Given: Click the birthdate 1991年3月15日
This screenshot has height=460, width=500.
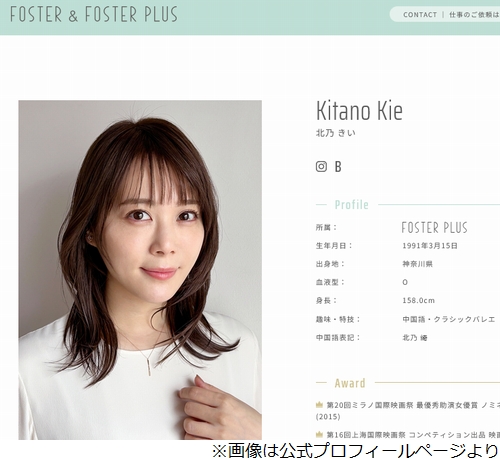Looking at the screenshot, I should (x=430, y=246).
